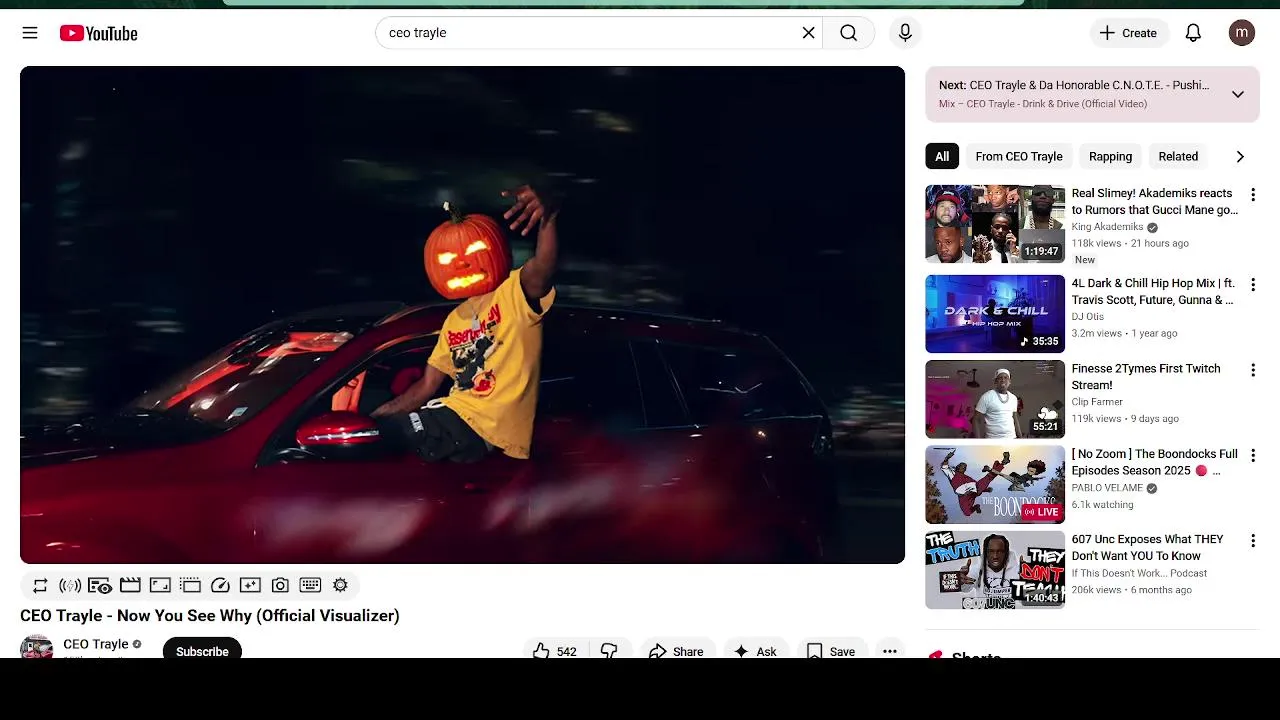Click the fullscreen window frame icon
Viewport: 1280px width, 720px height.
tap(160, 585)
